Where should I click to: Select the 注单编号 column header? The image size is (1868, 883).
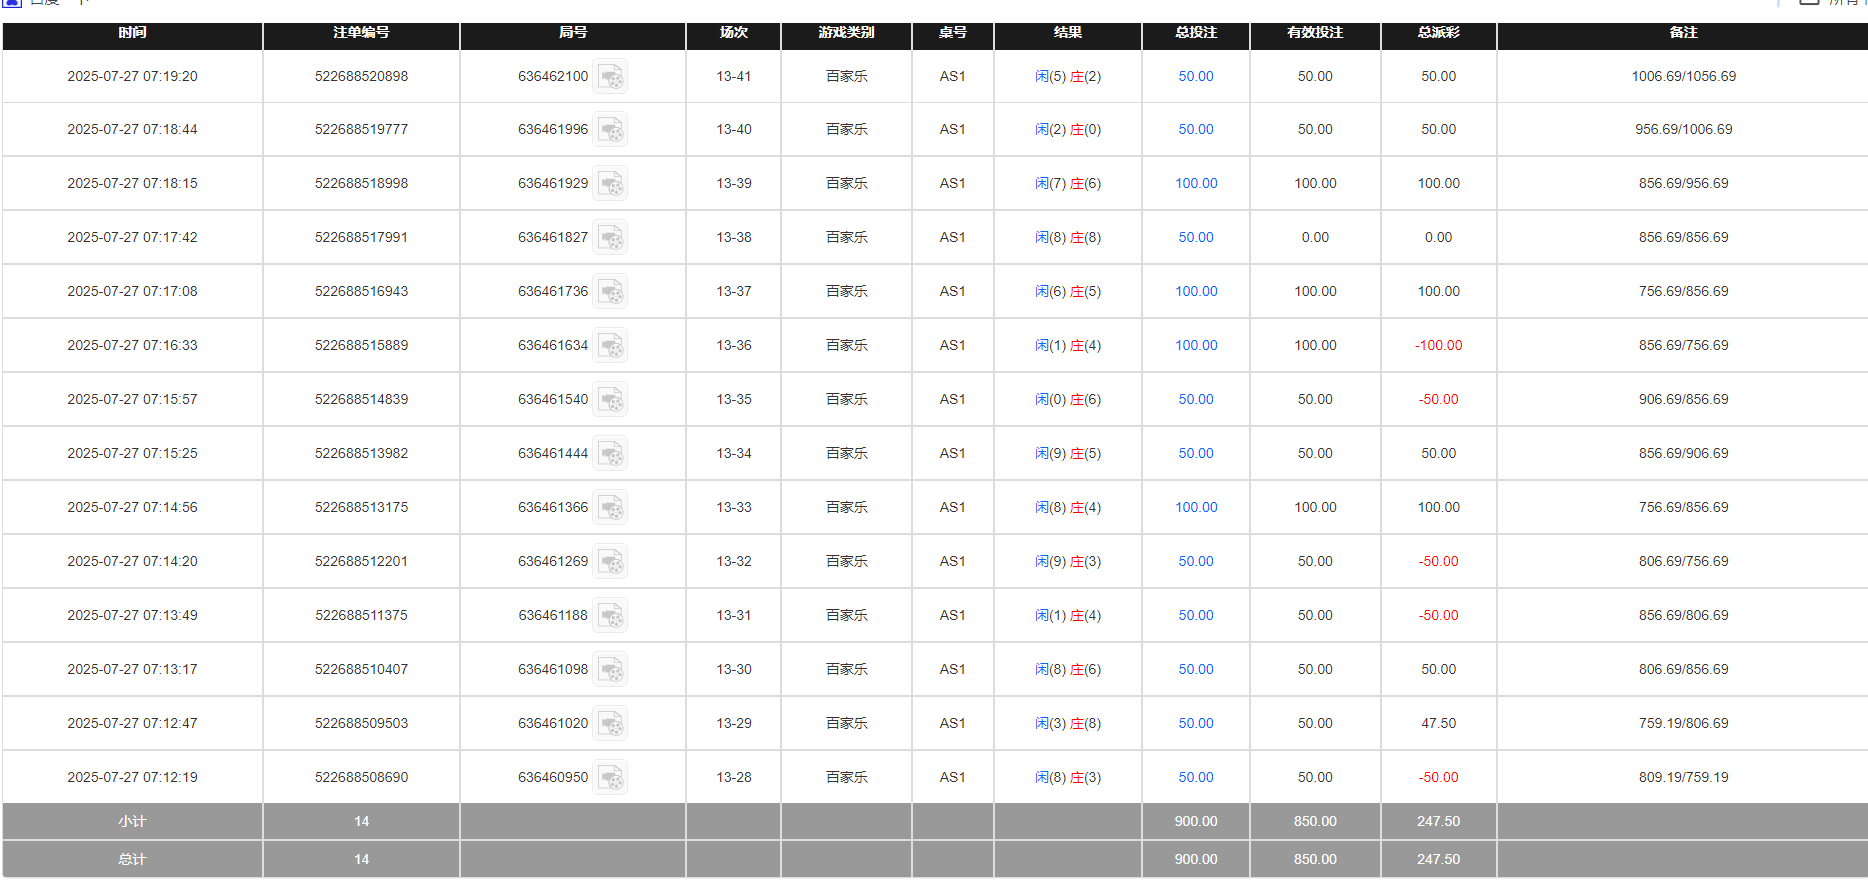(x=361, y=33)
